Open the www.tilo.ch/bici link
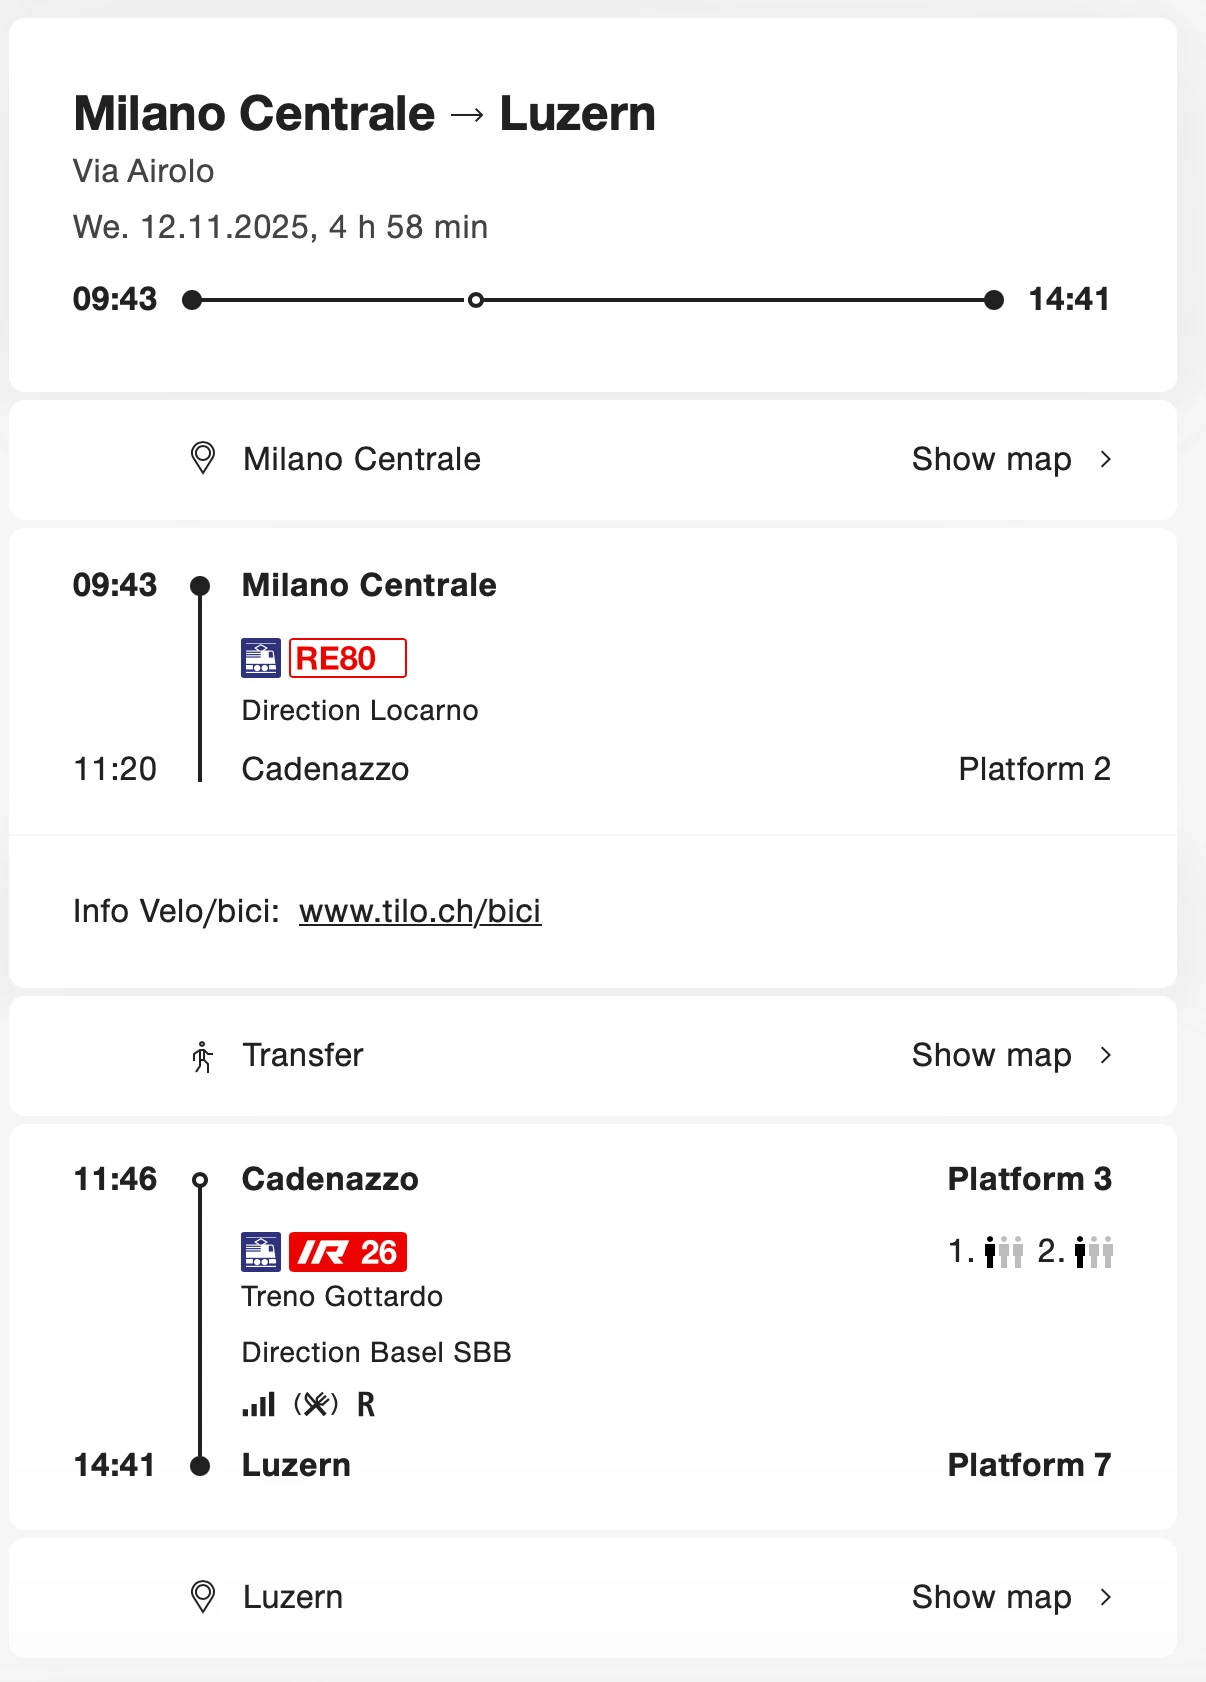This screenshot has width=1206, height=1682. [x=420, y=911]
